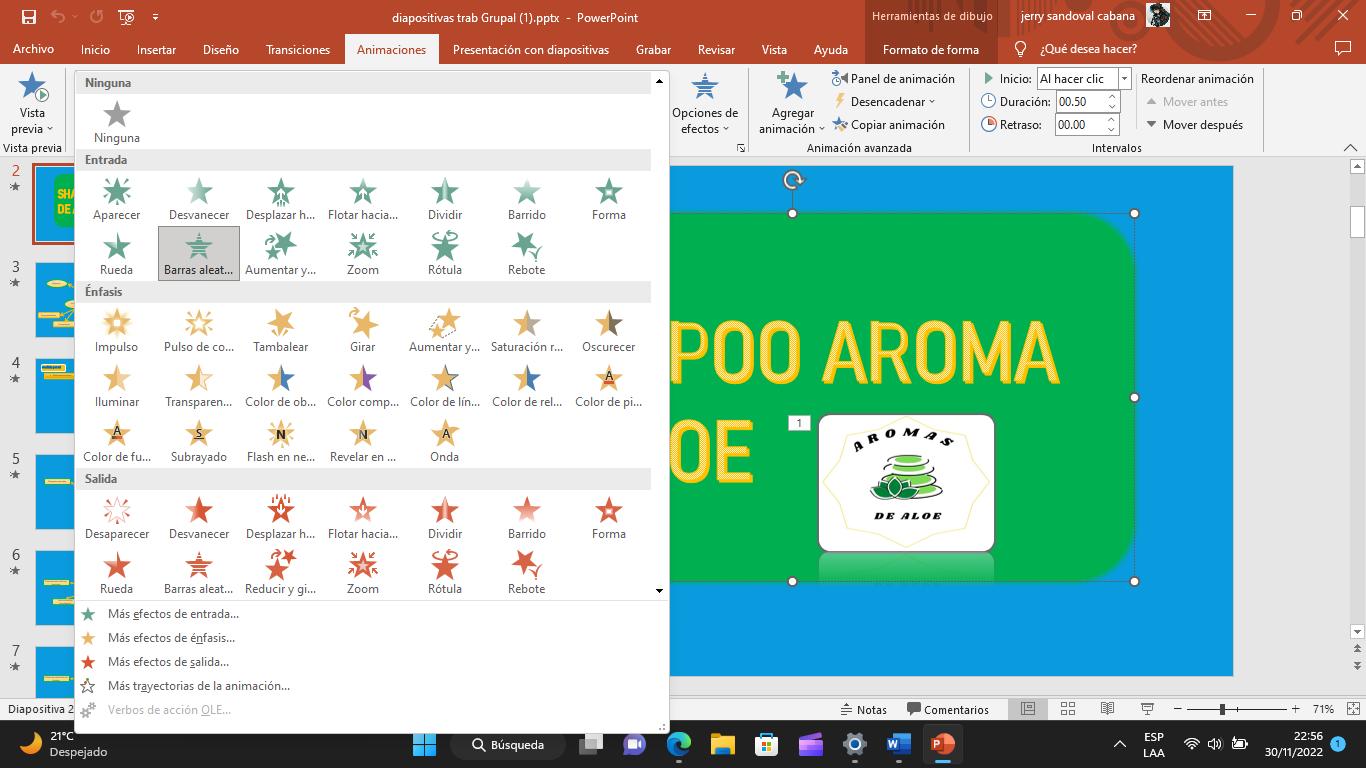This screenshot has height=768, width=1366.
Task: Open Más trayectorias de la animación
Action: point(198,686)
